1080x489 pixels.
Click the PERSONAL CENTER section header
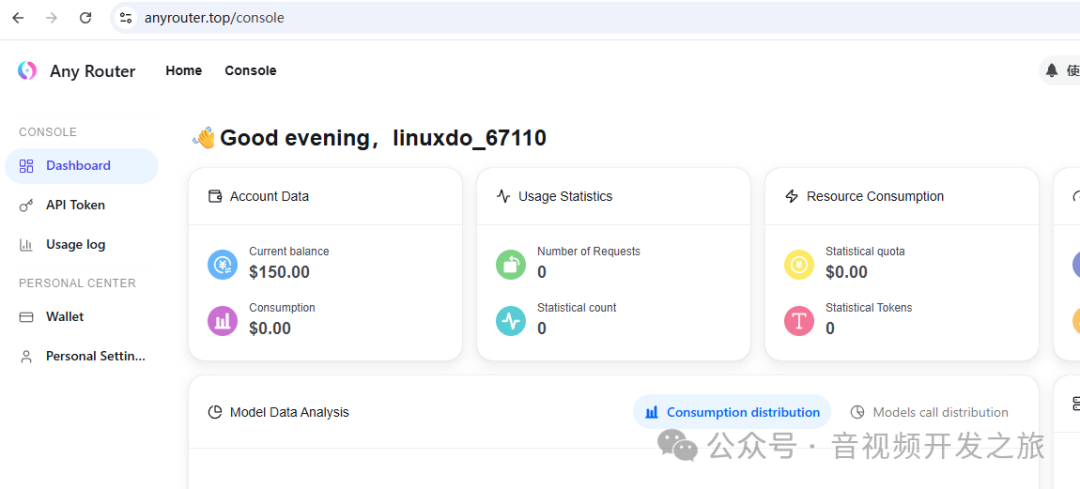77,283
